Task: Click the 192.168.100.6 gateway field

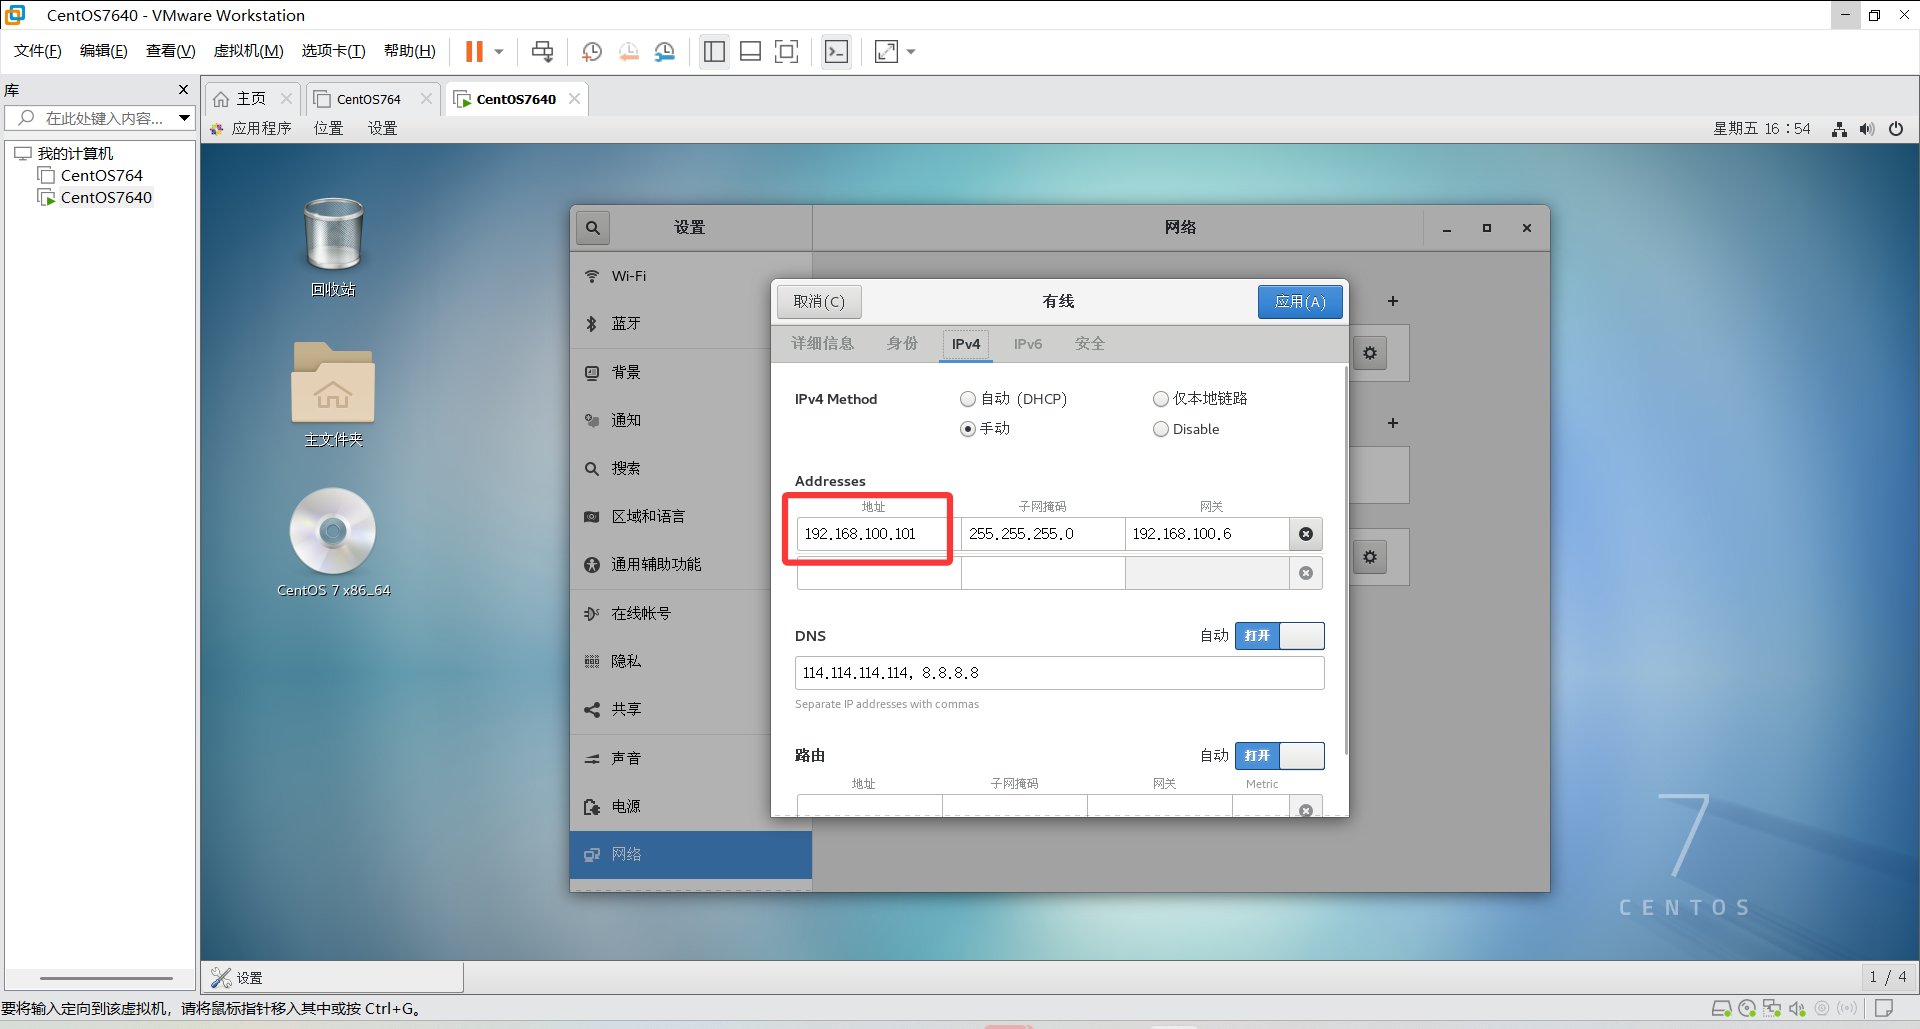Action: [x=1207, y=534]
